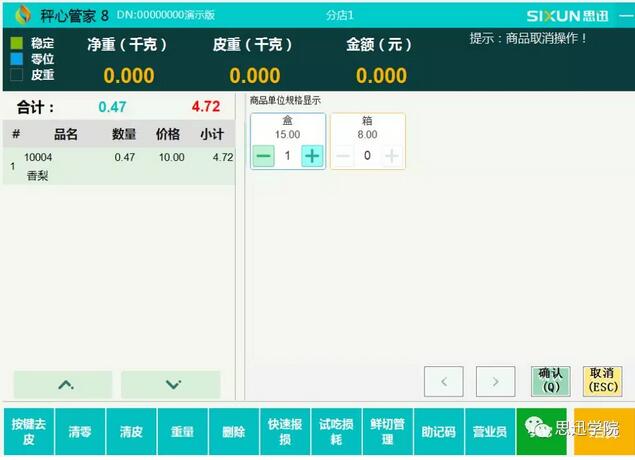635x460 pixels.
Task: Select the 香梨 item row
Action: tap(120, 166)
